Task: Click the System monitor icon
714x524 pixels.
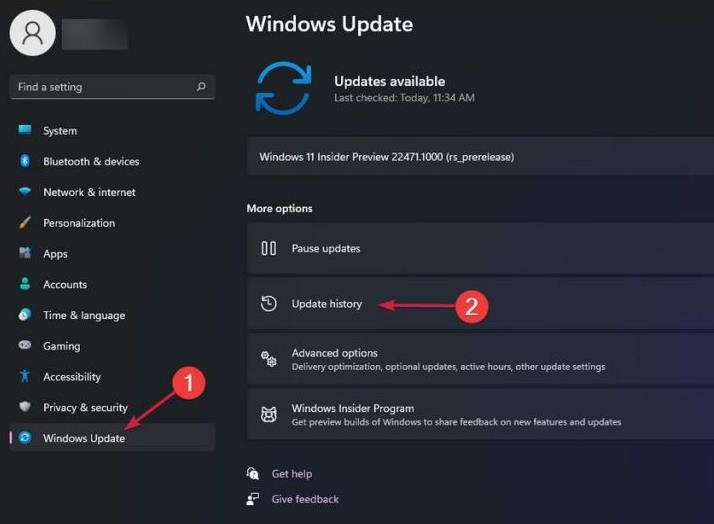Action: pos(25,130)
